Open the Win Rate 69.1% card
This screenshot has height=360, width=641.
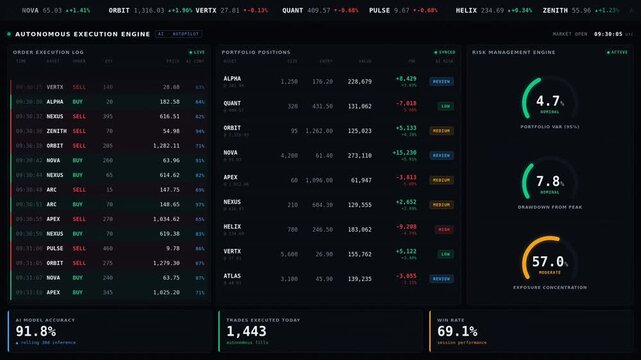coord(531,331)
